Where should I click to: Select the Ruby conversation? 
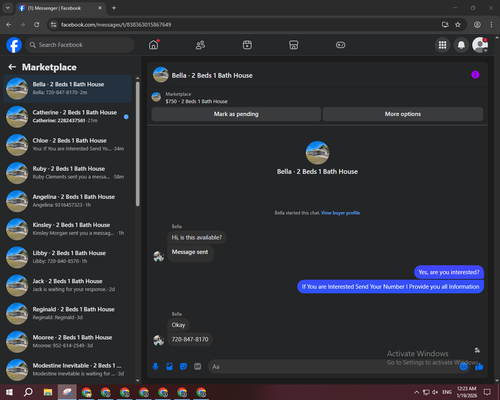[x=68, y=173]
